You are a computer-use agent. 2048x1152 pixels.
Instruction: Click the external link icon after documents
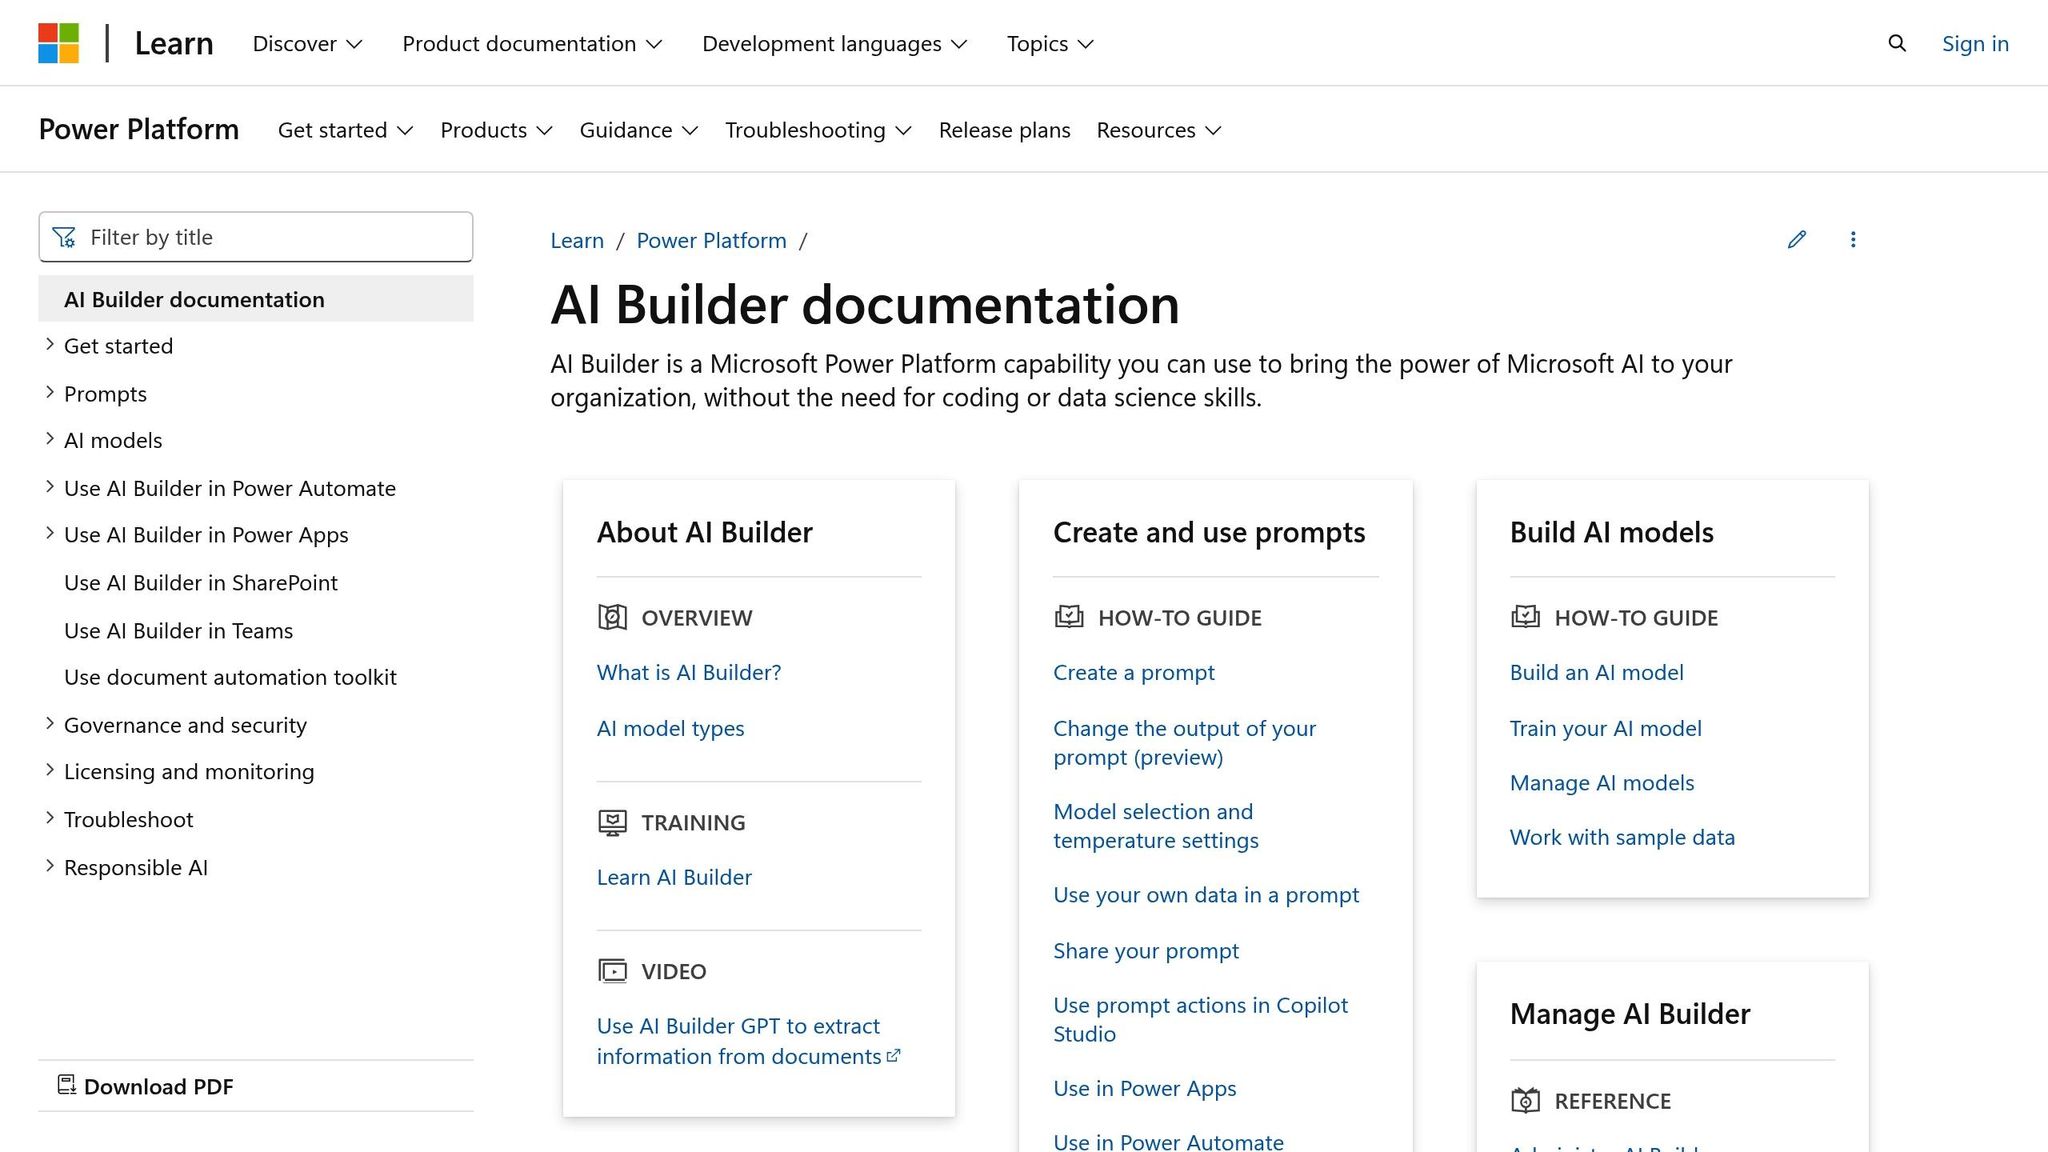(894, 1055)
